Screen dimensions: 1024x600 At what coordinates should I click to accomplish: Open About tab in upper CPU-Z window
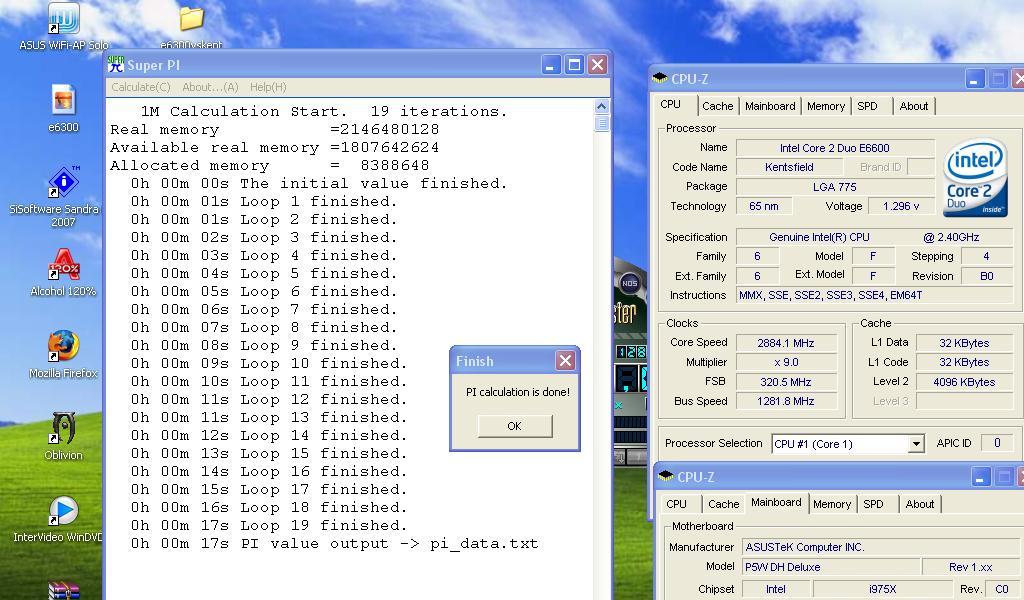tap(914, 106)
